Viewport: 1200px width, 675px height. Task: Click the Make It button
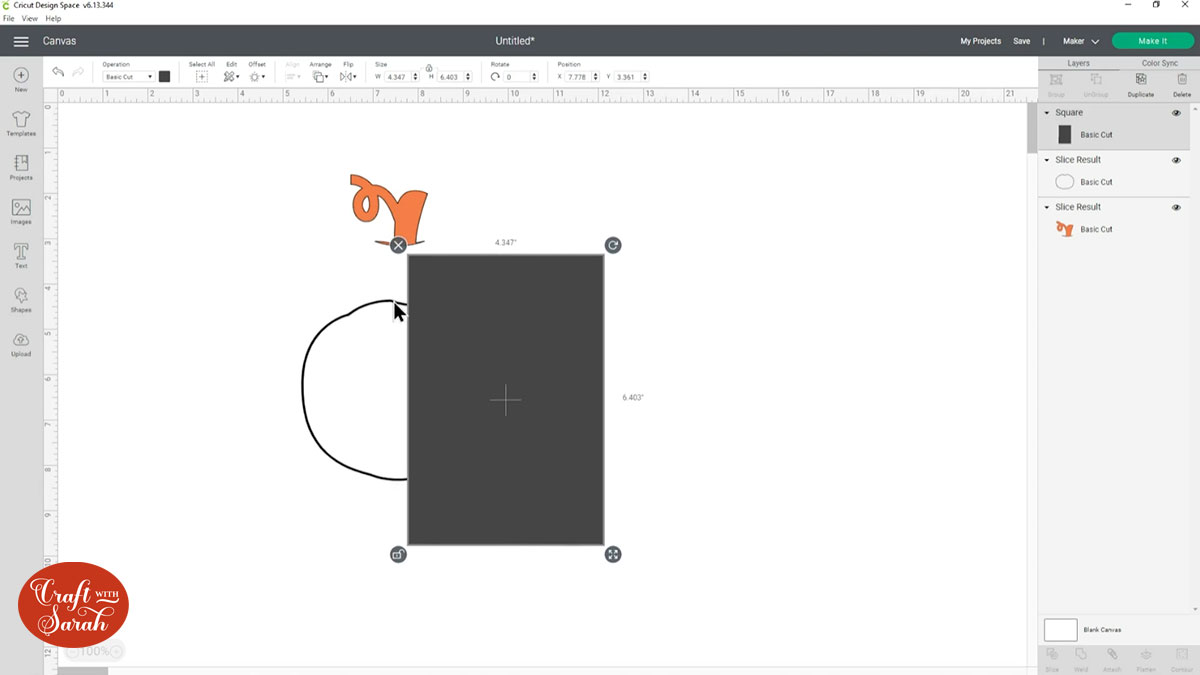[1152, 41]
